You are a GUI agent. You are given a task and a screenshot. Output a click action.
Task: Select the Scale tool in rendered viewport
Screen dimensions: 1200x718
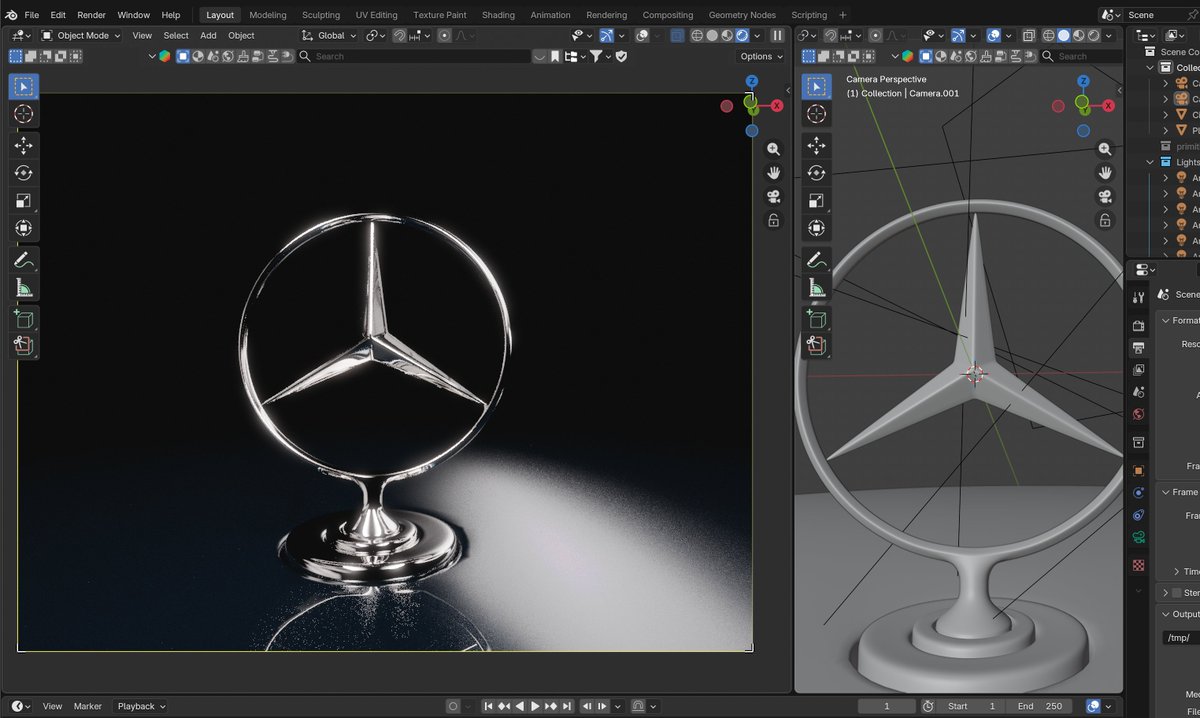point(24,200)
